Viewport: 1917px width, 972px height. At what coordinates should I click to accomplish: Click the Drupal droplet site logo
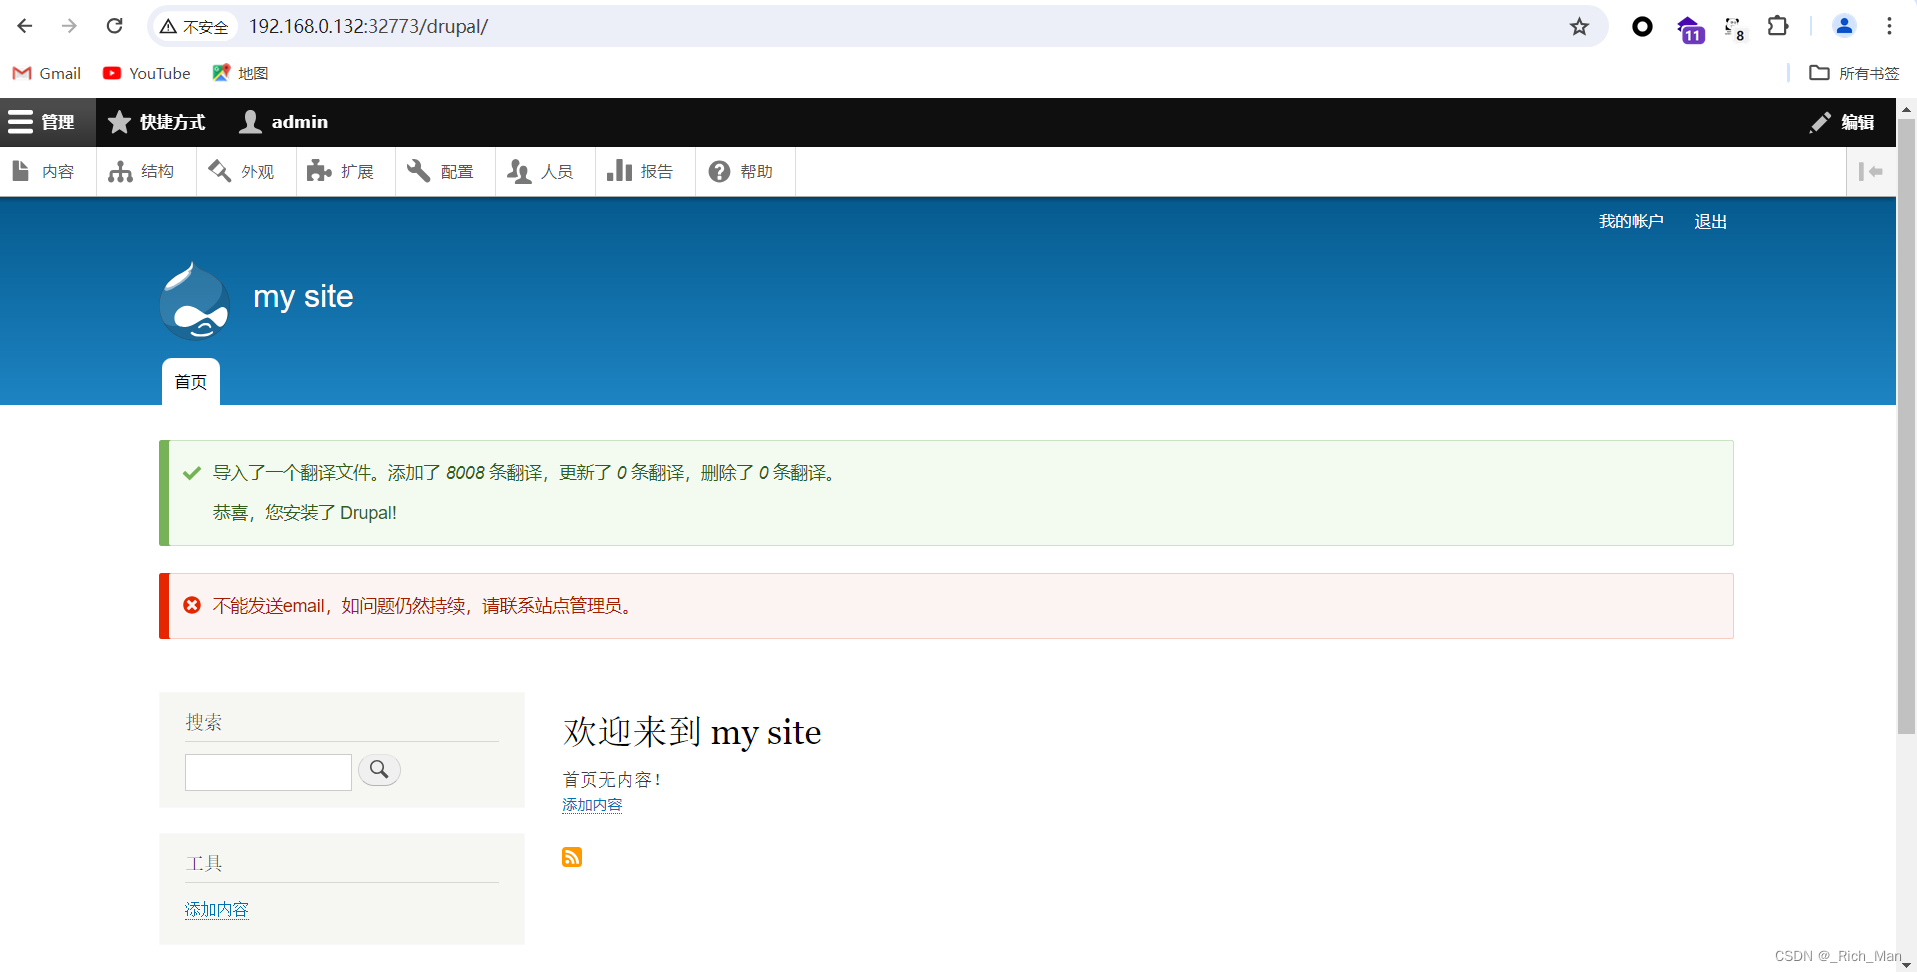(x=193, y=300)
